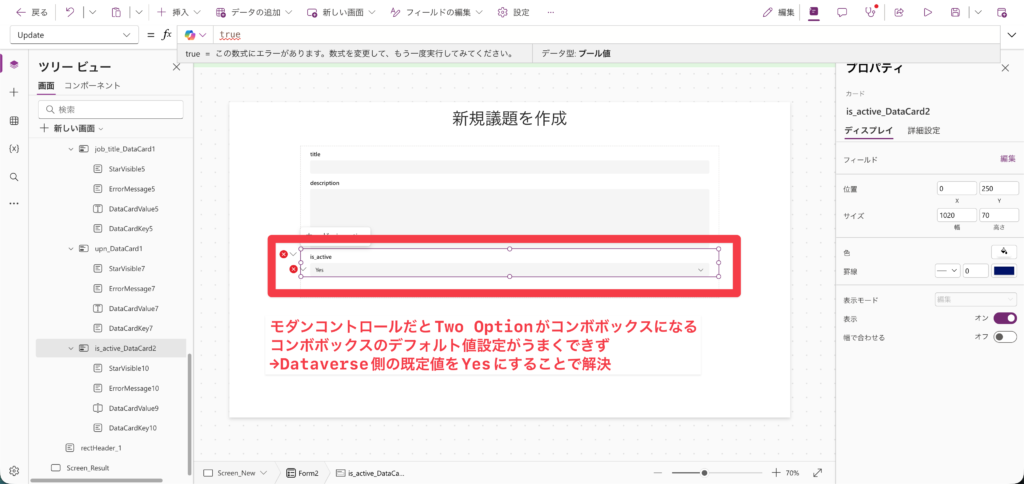The height and width of the screenshot is (484, 1024).
Task: Click the Undo icon in top toolbar
Action: coord(69,13)
